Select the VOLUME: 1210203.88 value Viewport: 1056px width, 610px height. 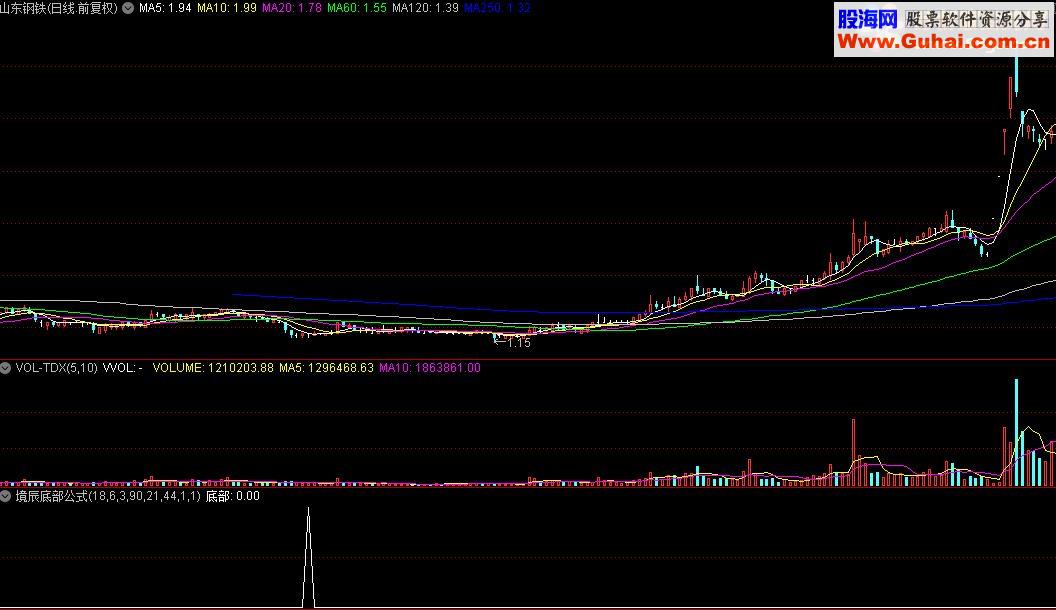tap(213, 368)
